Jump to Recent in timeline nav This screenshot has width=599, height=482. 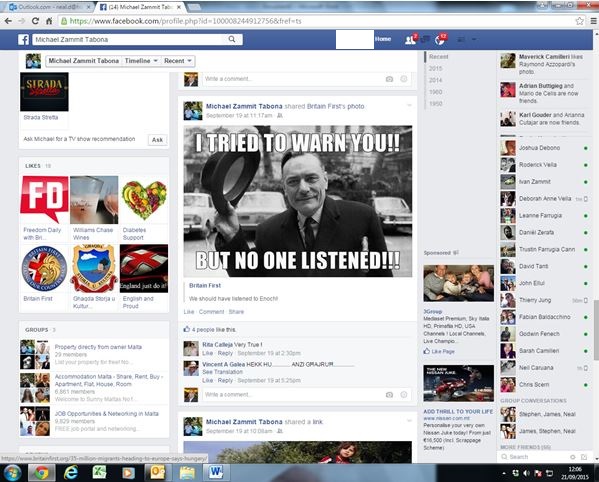tap(439, 57)
